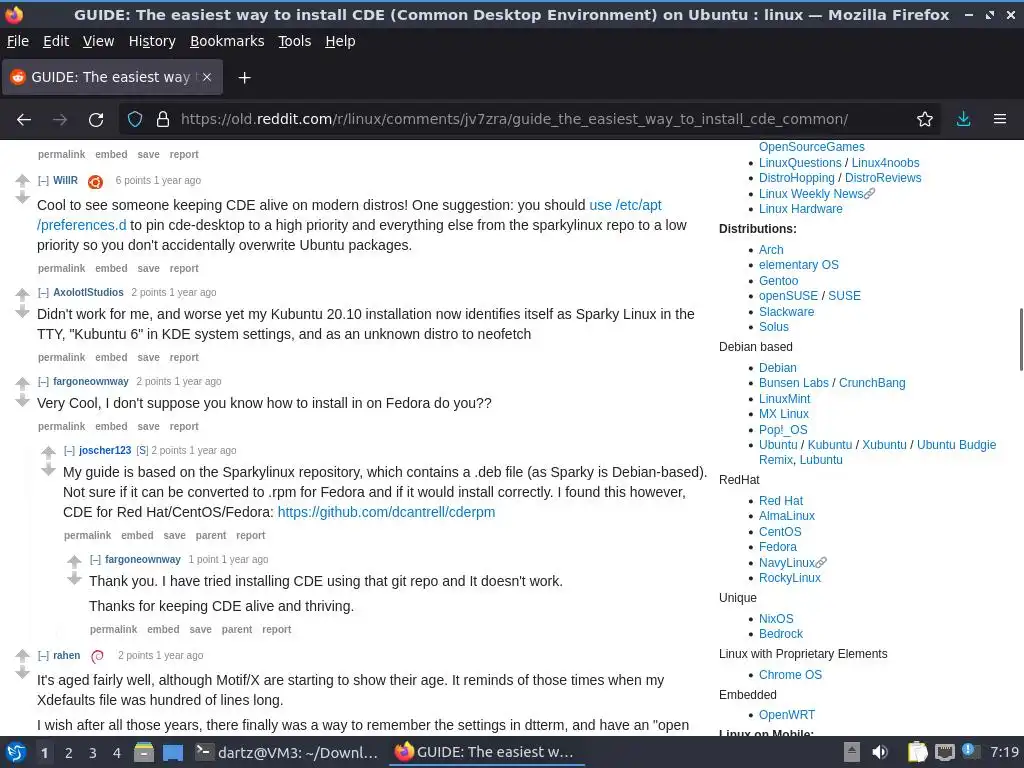Switch to virtual desktop 2

[69, 753]
